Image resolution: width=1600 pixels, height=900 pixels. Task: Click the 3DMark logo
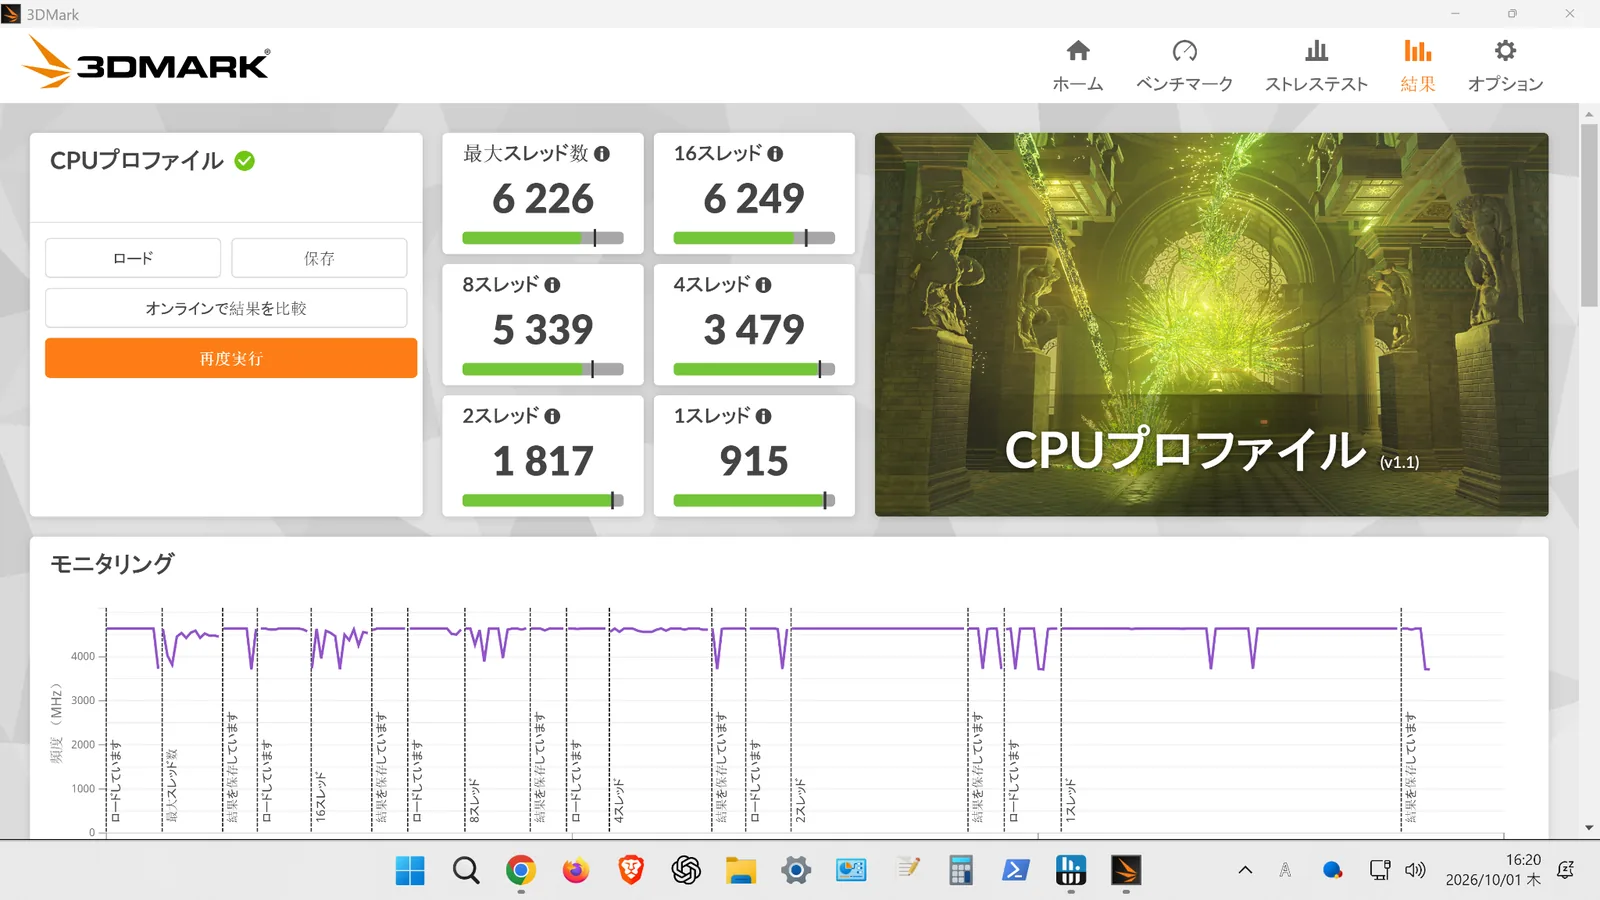pyautogui.click(x=146, y=62)
